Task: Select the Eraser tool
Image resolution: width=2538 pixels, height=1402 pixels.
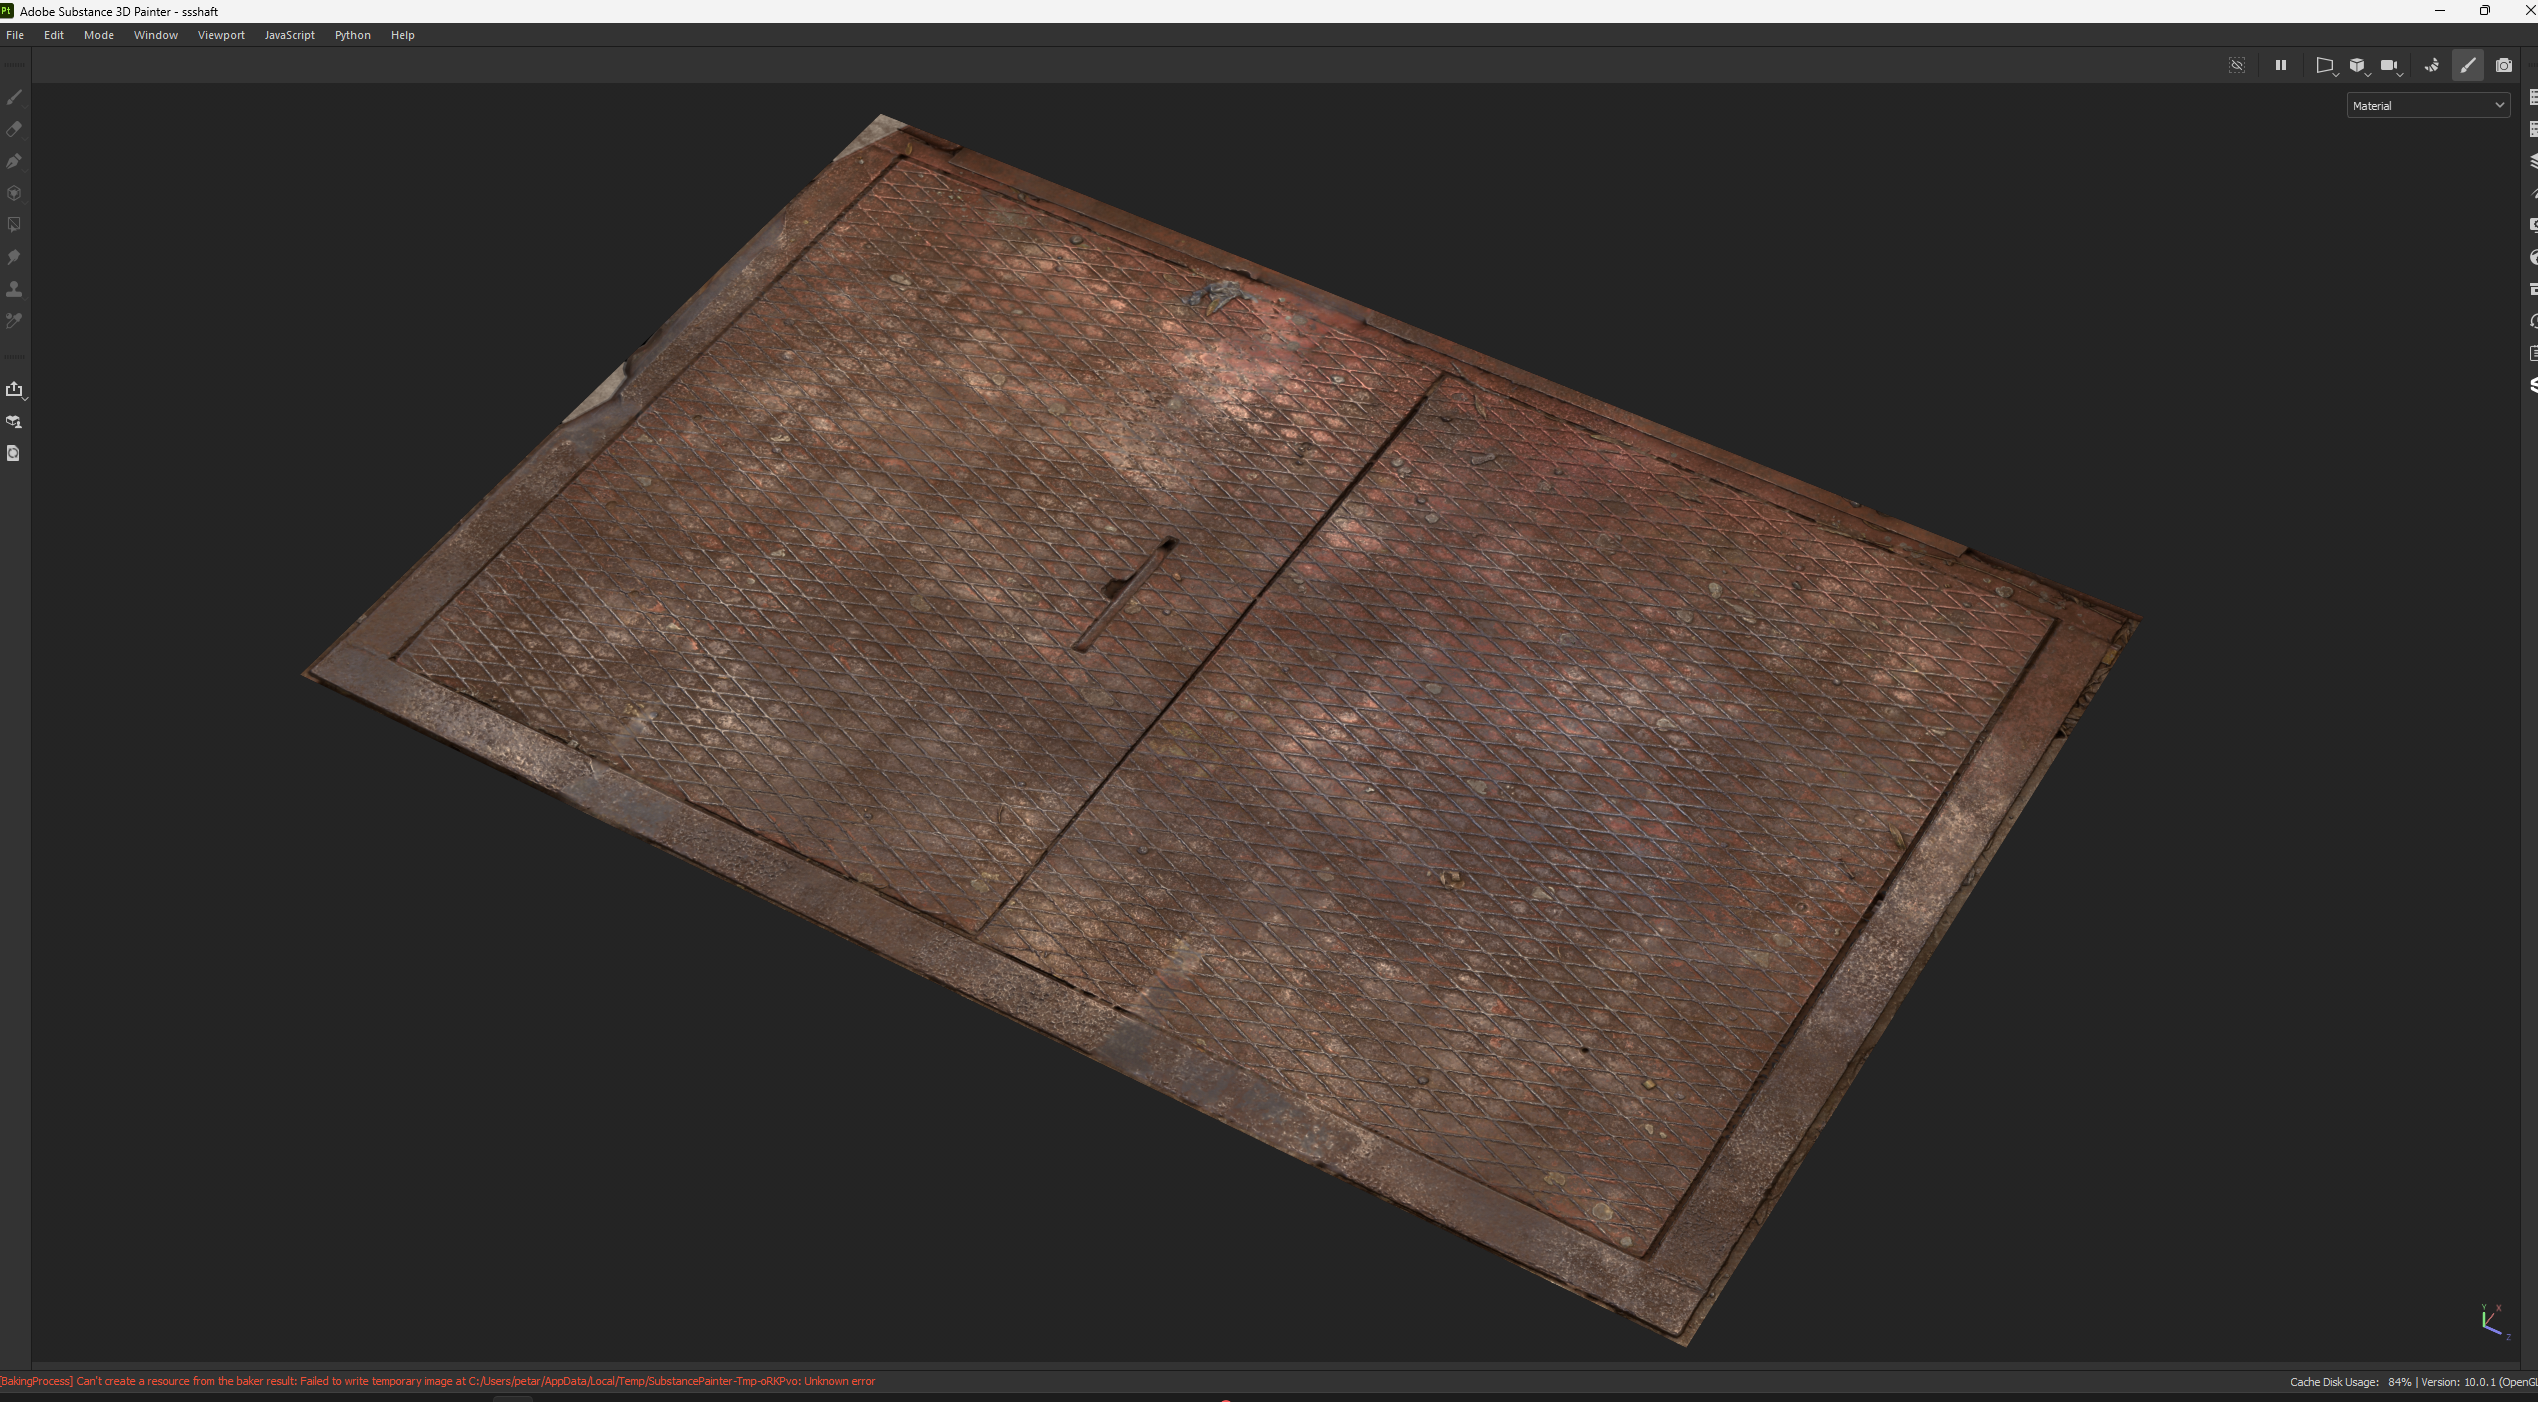Action: click(14, 129)
